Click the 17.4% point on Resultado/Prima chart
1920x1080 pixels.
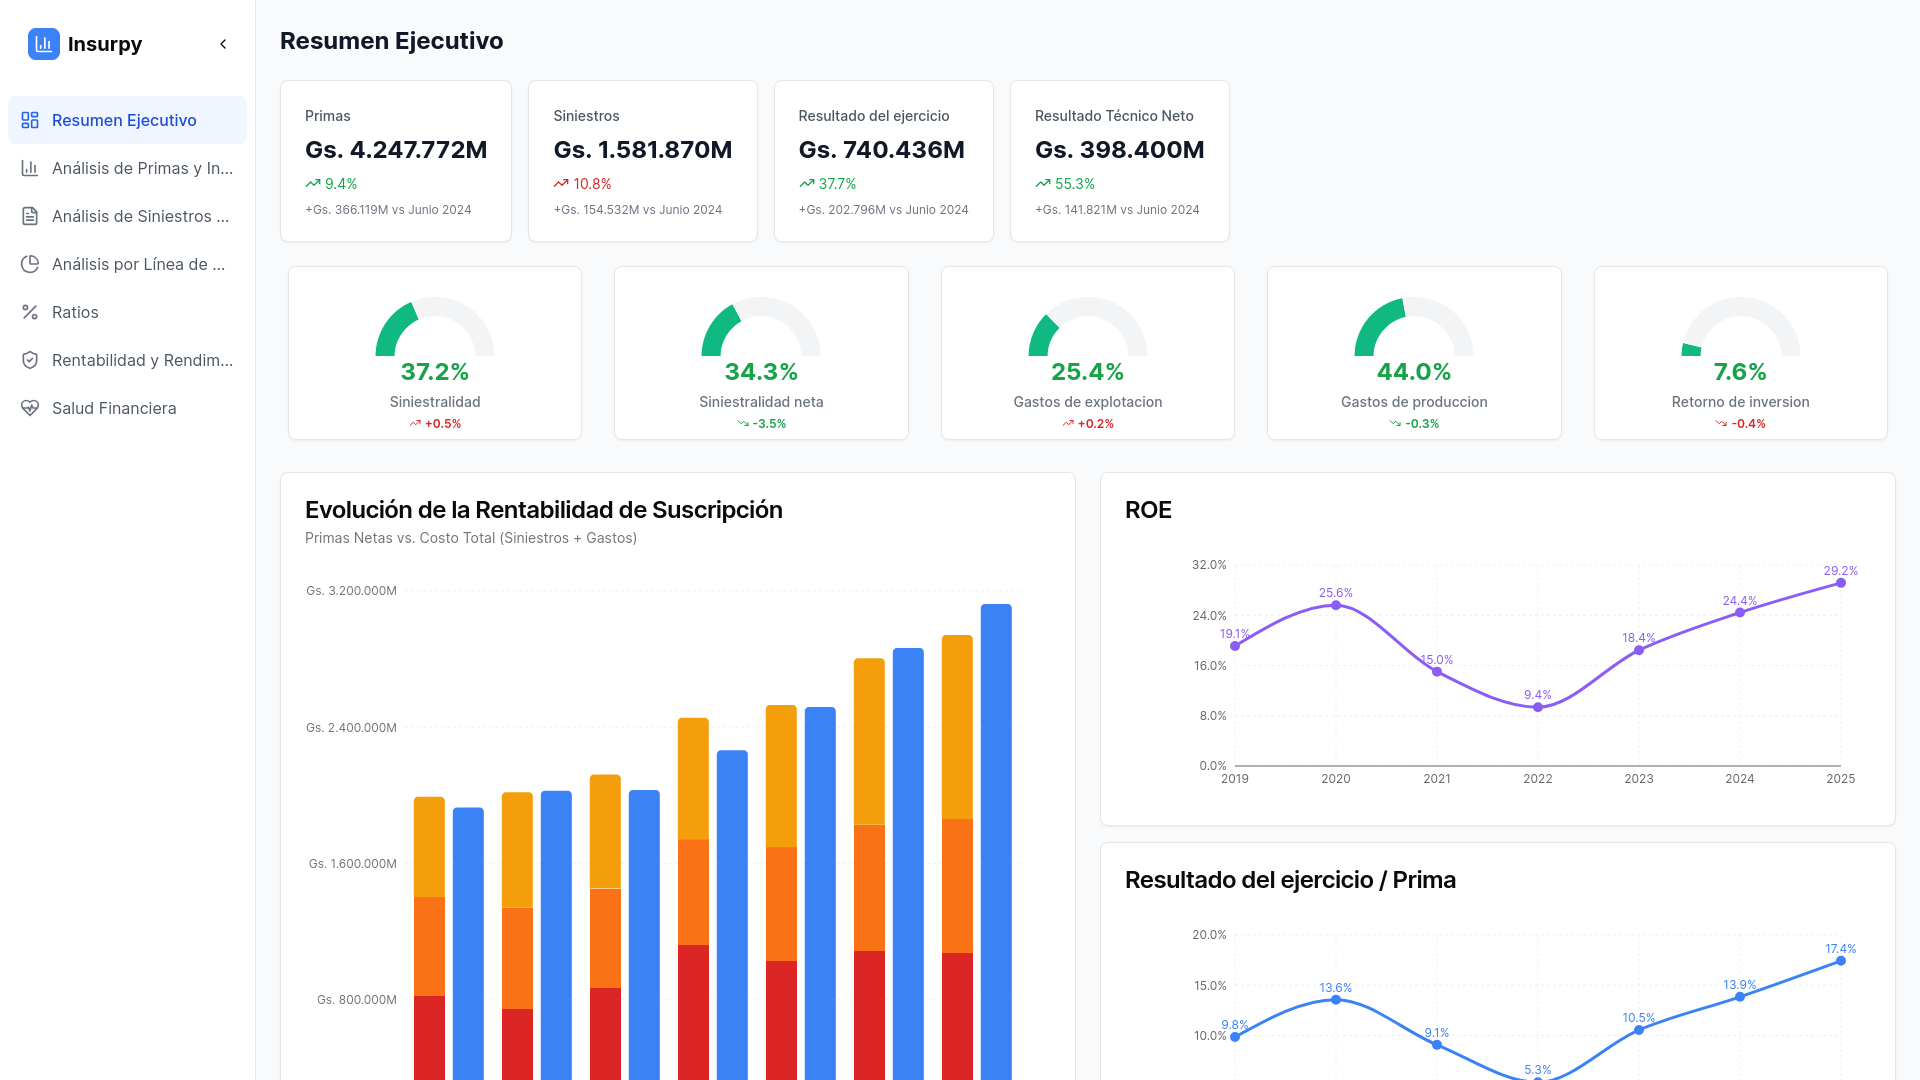pos(1841,961)
